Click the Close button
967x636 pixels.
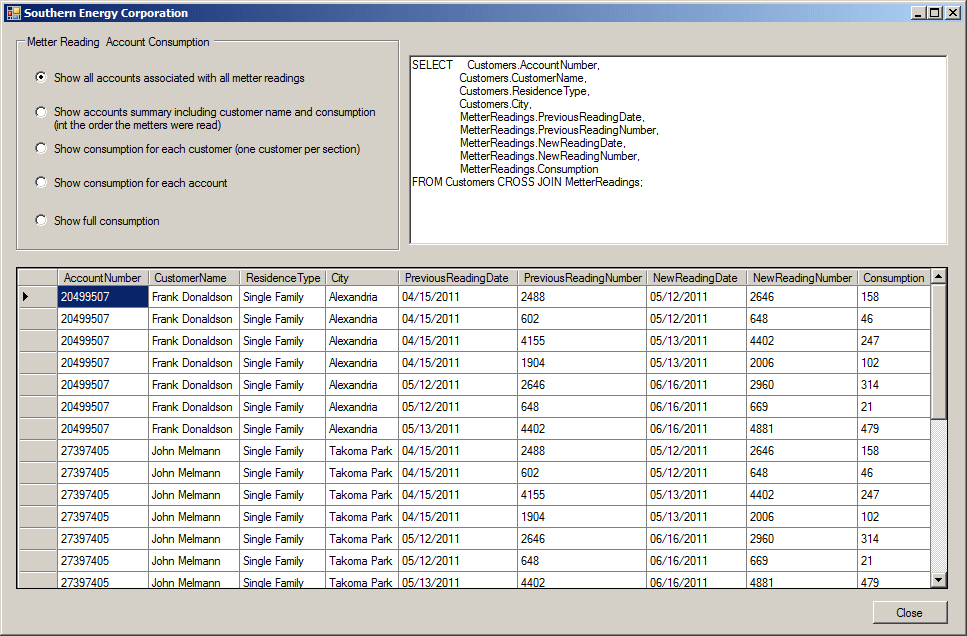pos(910,613)
